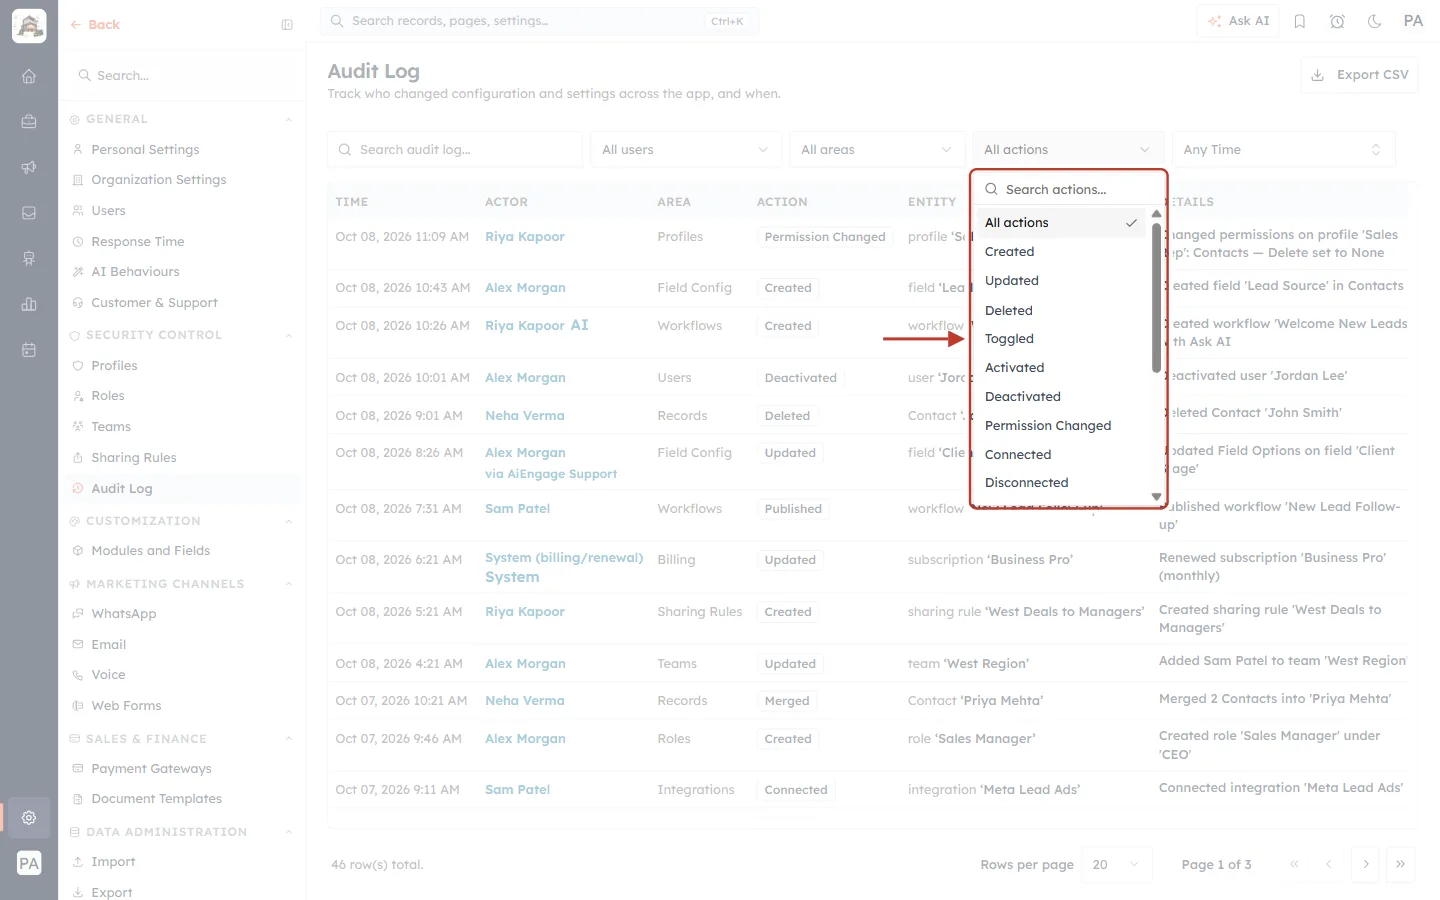Open Organization Settings in the sidebar
This screenshot has width=1440, height=900.
159,180
